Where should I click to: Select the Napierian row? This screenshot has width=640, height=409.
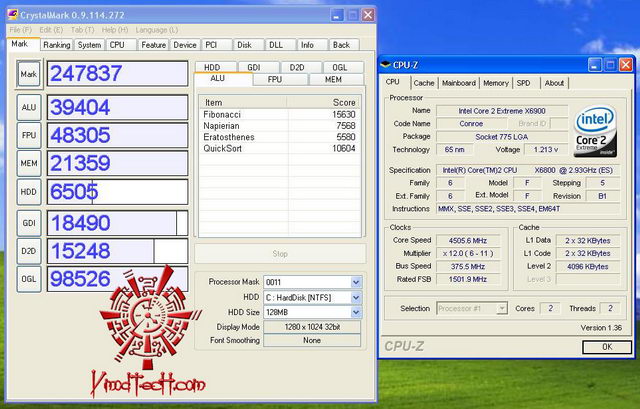279,126
